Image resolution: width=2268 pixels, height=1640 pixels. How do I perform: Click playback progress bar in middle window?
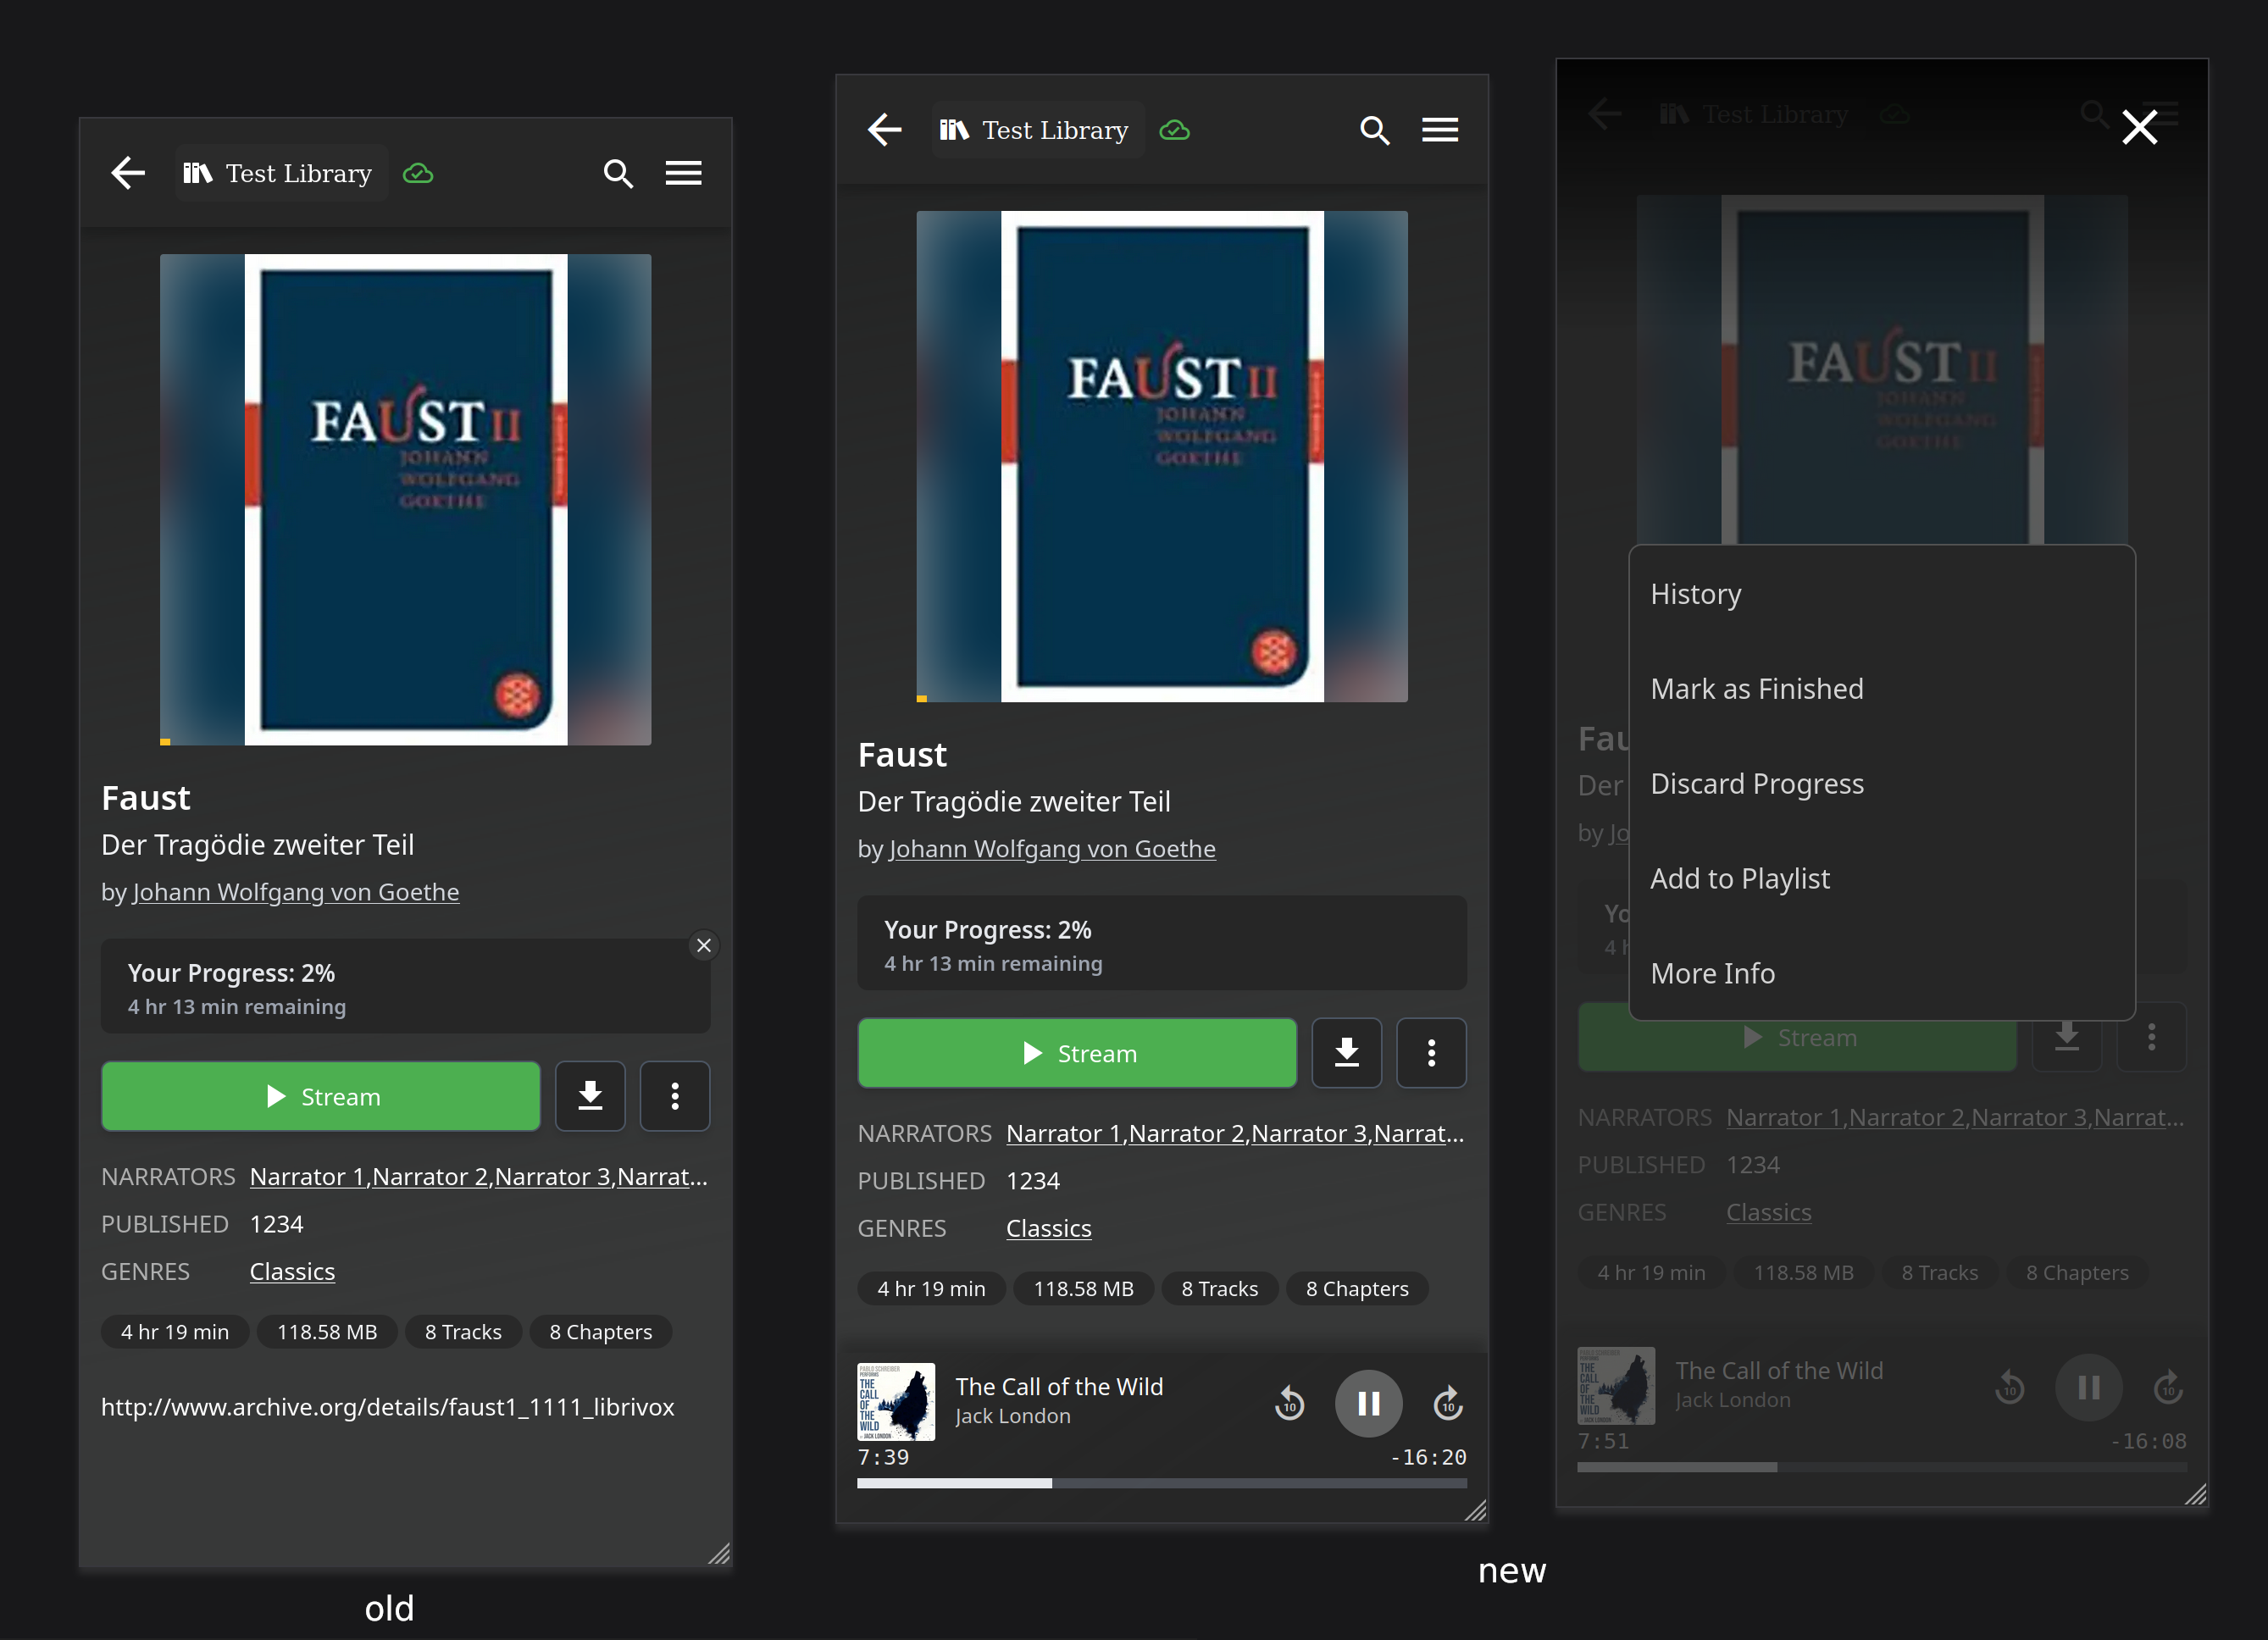[x=1162, y=1483]
